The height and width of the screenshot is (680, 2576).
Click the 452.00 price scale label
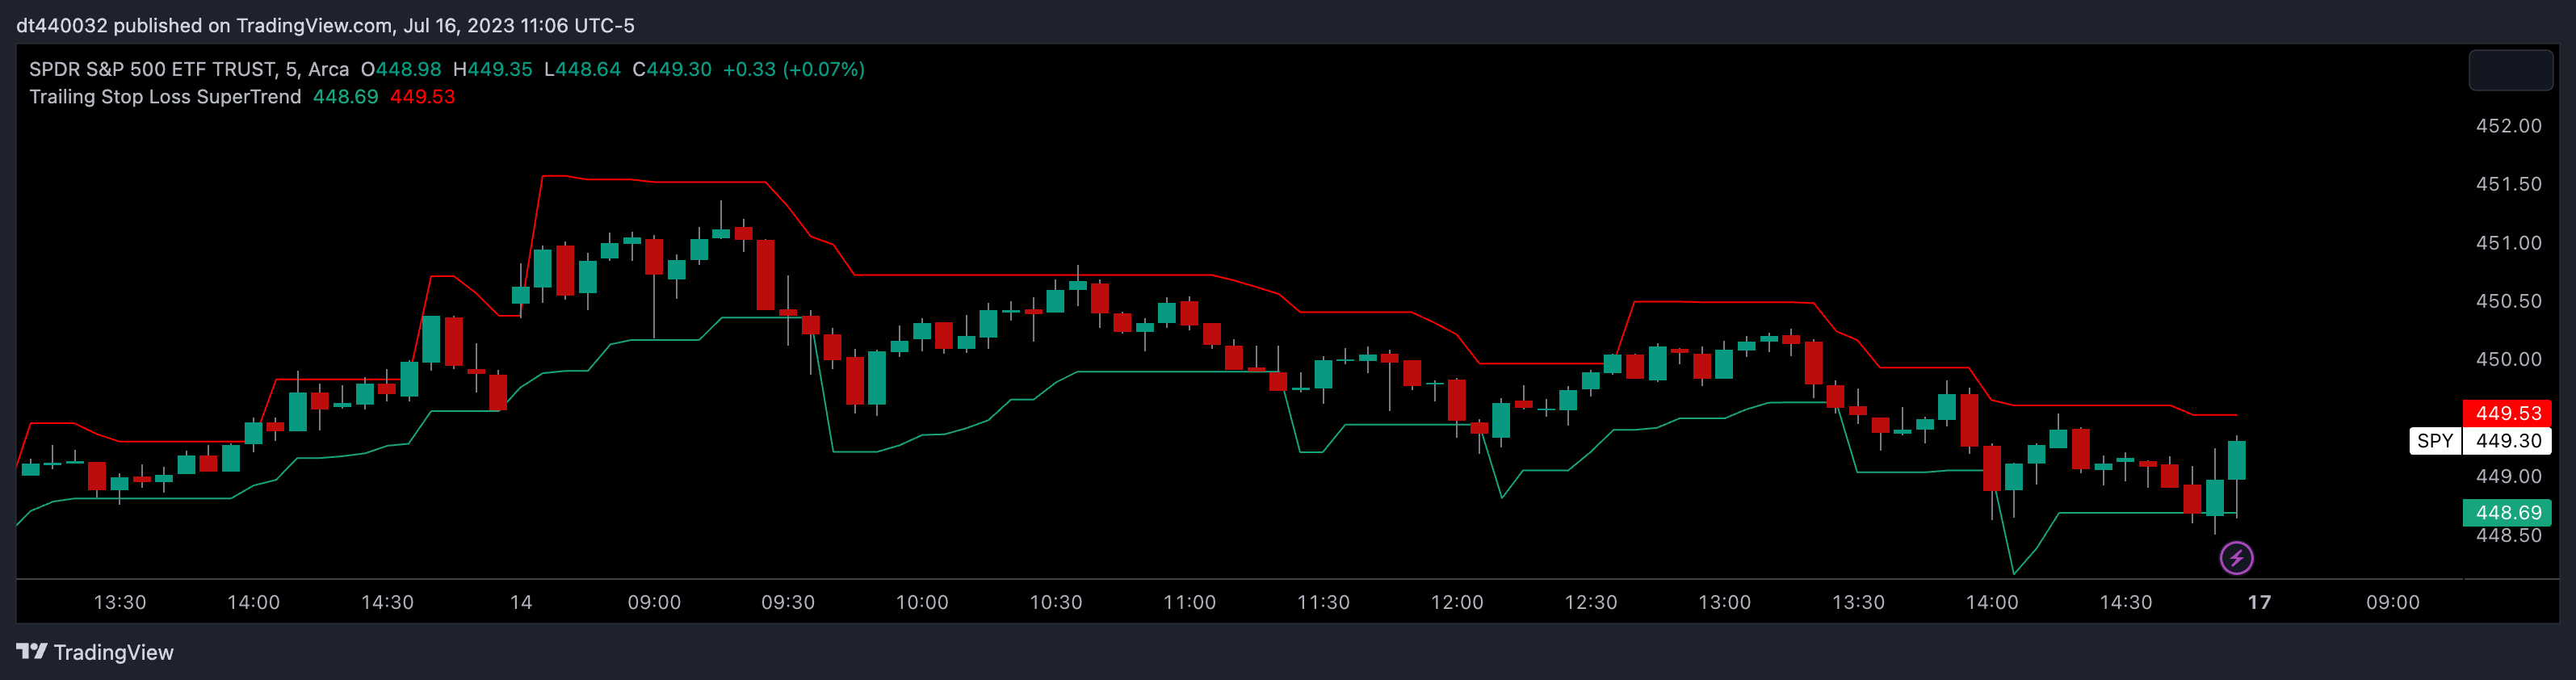click(x=2508, y=126)
